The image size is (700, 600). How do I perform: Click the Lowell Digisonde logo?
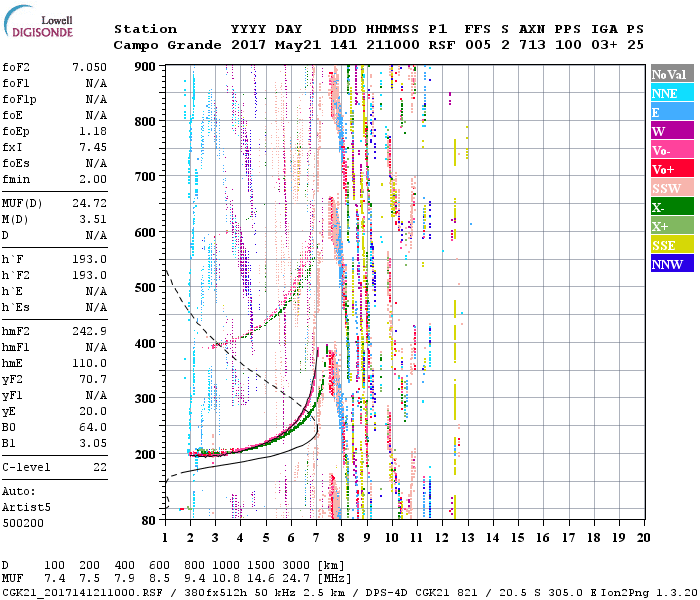coord(38,22)
